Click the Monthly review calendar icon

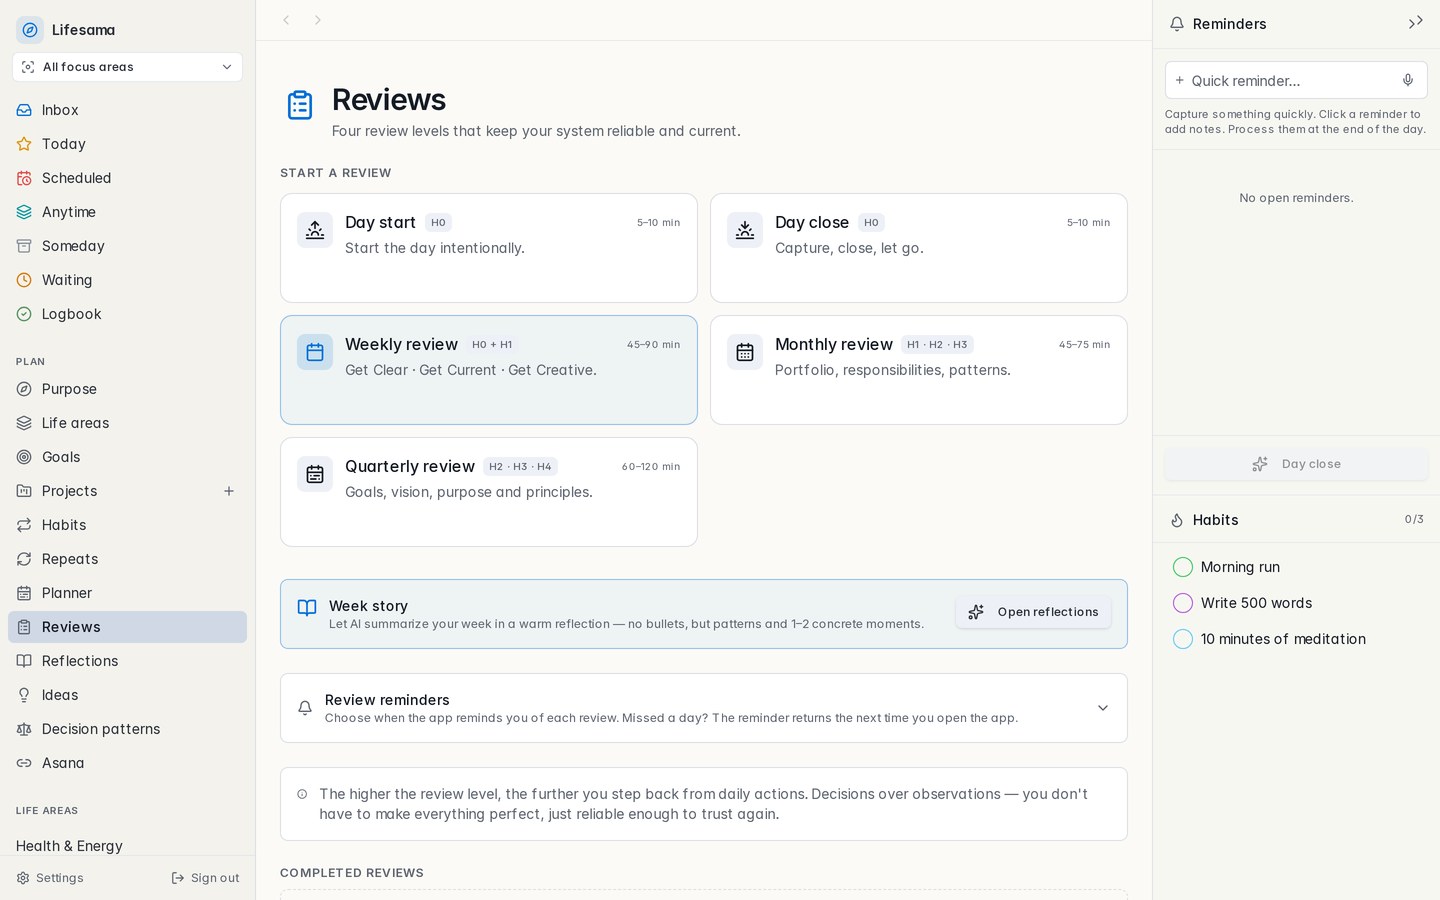tap(745, 352)
